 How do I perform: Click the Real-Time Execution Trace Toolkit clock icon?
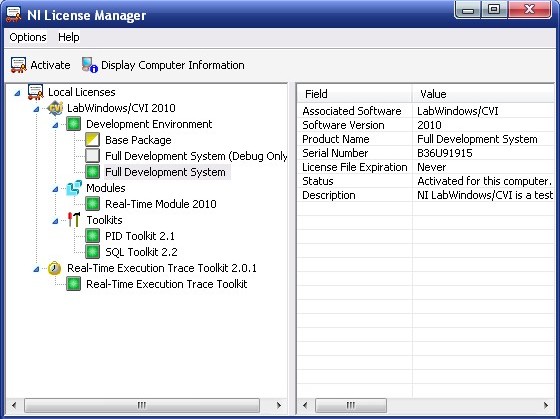[55, 268]
